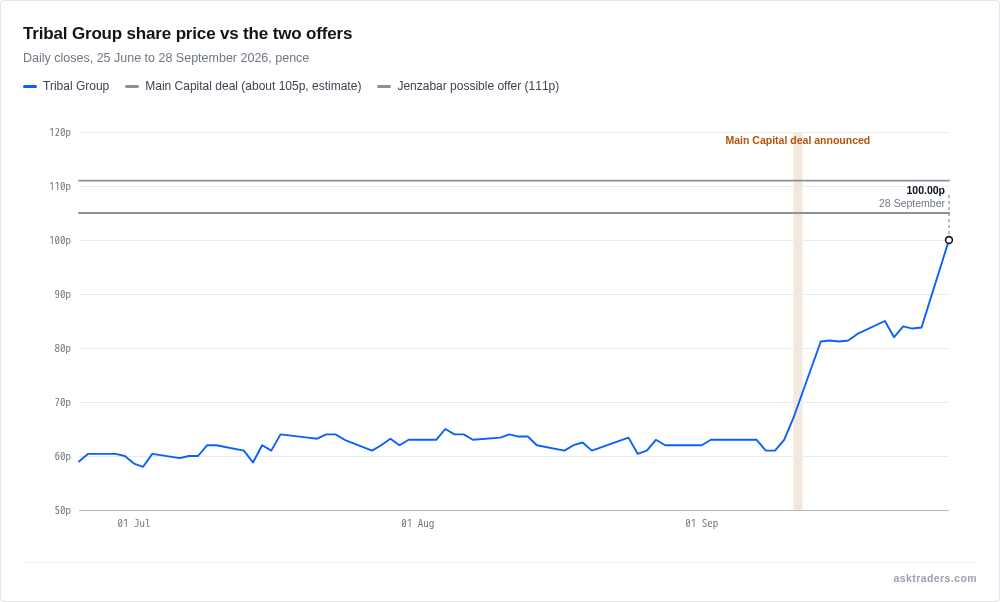Click the 28 September end point marker
This screenshot has height=602, width=1000.
click(949, 240)
